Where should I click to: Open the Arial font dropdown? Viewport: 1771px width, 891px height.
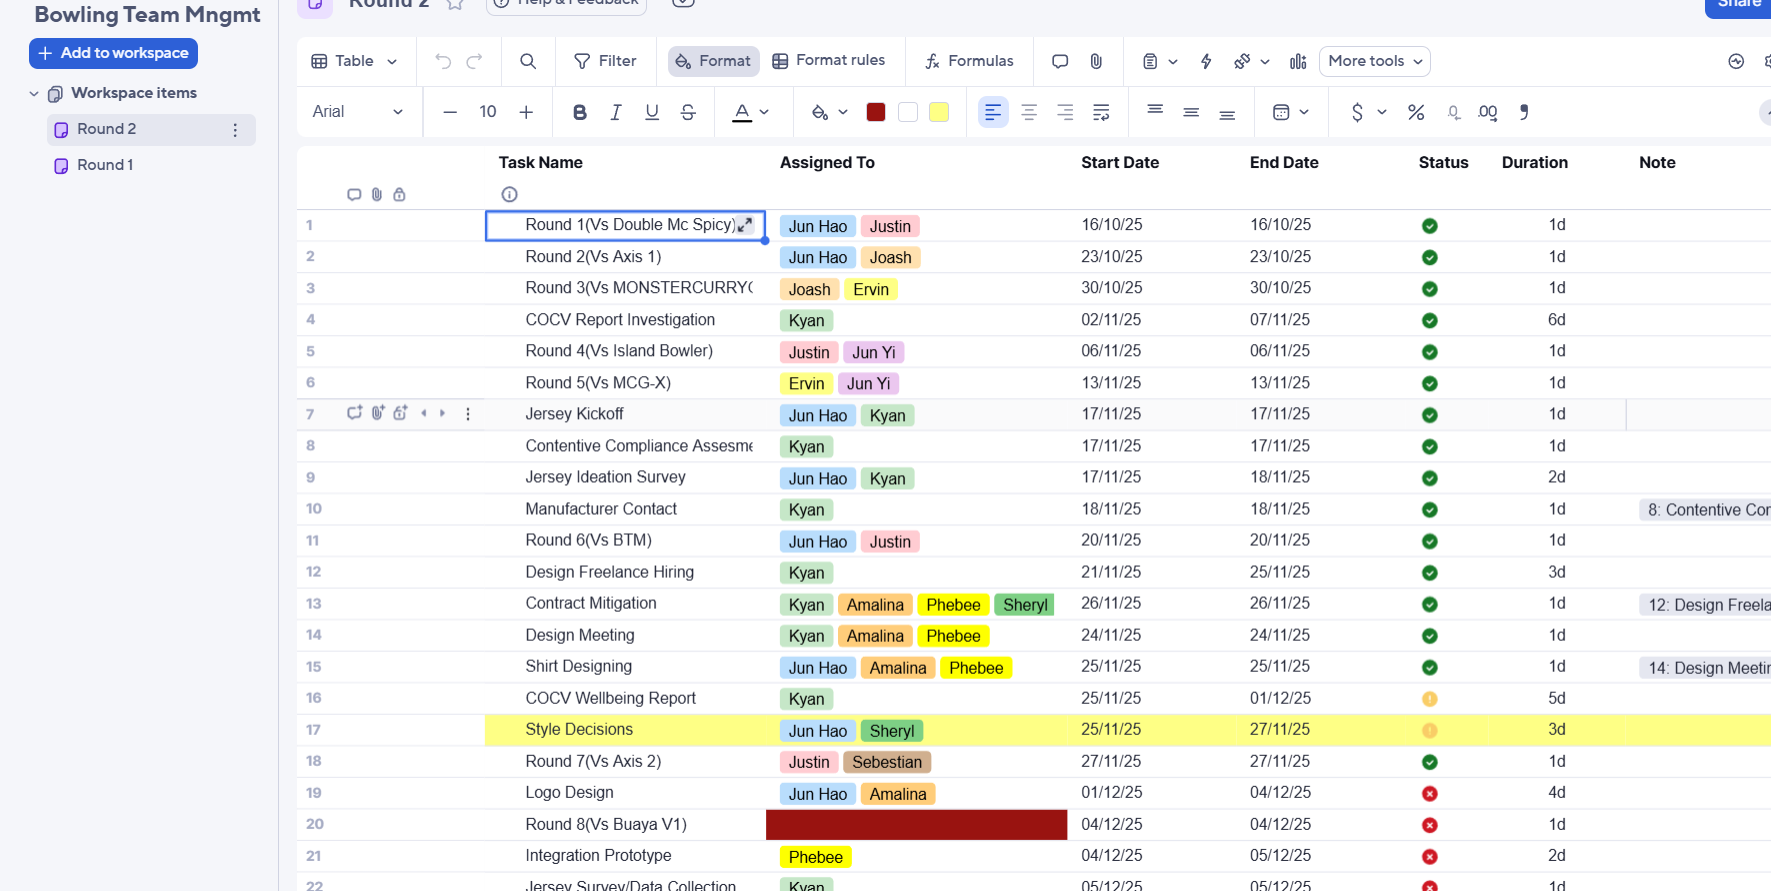pos(357,112)
